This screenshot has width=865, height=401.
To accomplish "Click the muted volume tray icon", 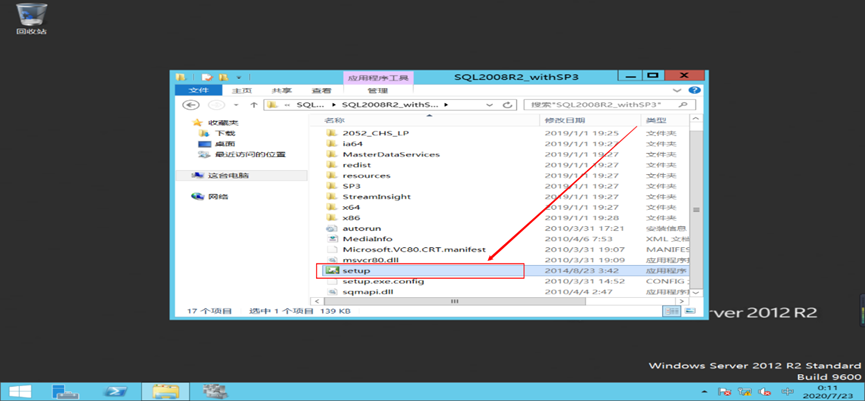I will pyautogui.click(x=764, y=392).
